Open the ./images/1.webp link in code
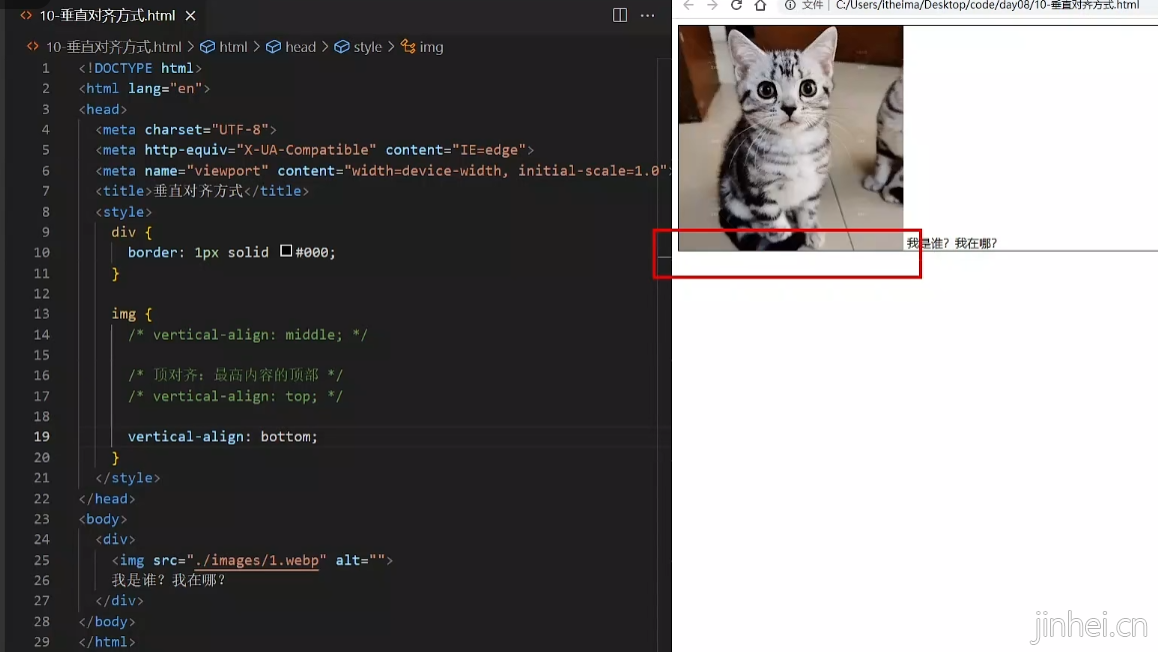Image resolution: width=1158 pixels, height=652 pixels. (x=256, y=560)
